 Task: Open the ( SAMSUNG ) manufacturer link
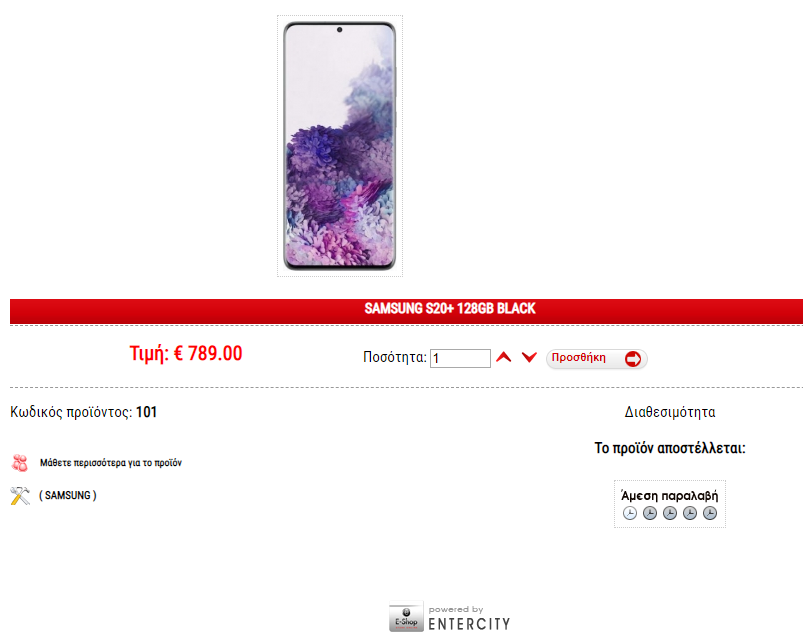pos(68,495)
